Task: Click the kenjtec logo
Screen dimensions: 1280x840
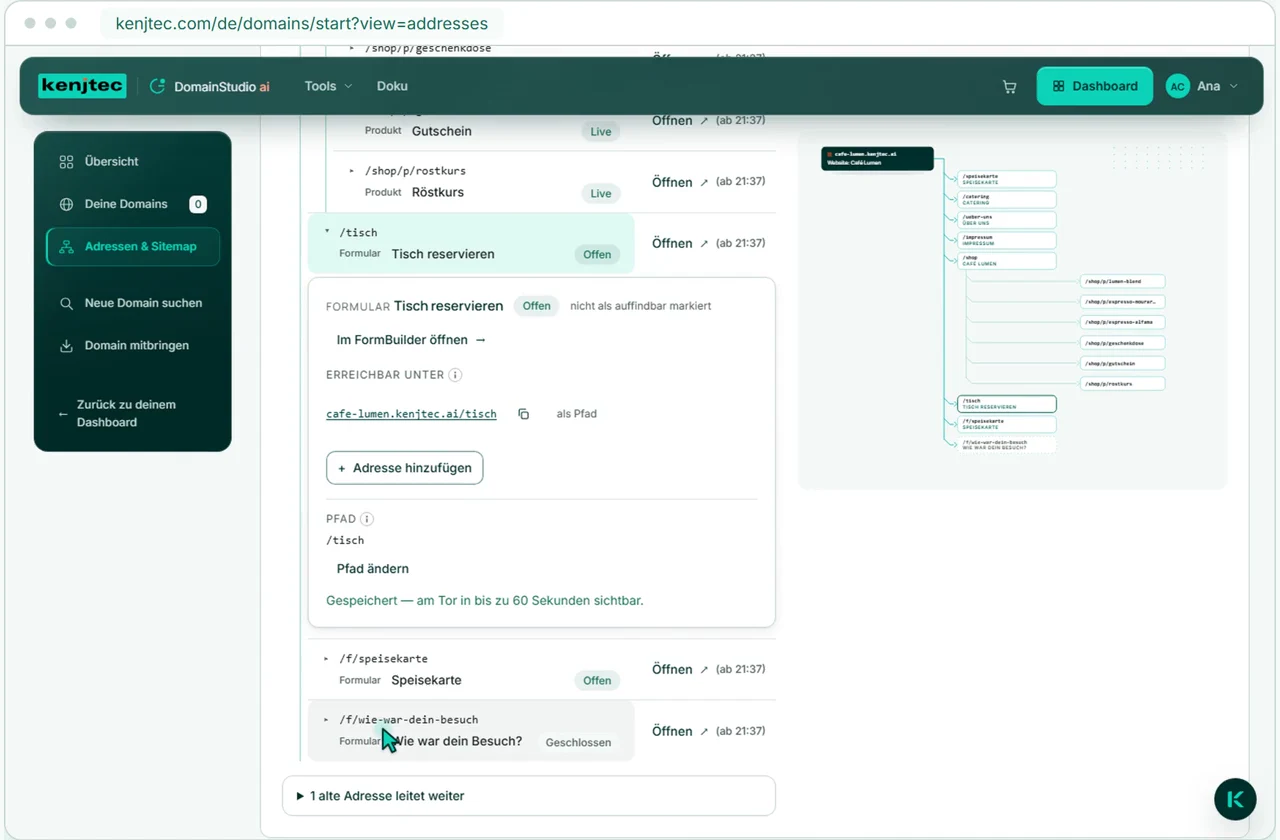Action: click(82, 86)
